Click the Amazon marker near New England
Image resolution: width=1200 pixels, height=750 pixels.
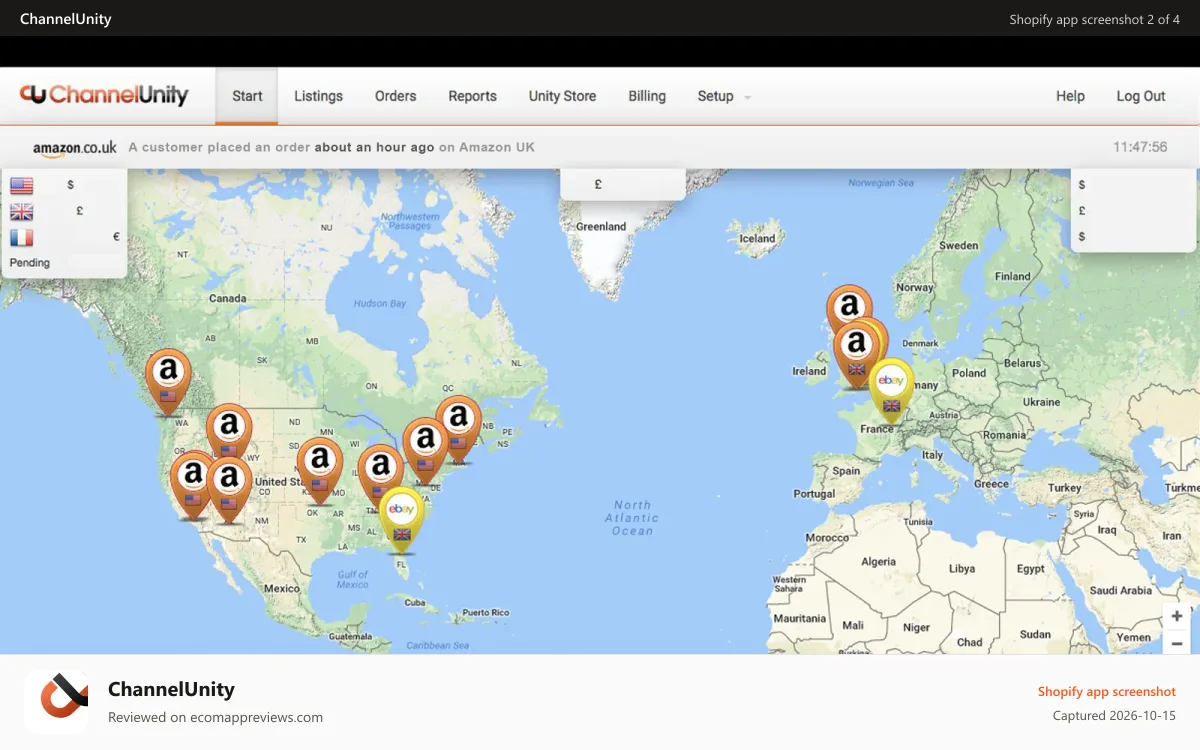458,429
